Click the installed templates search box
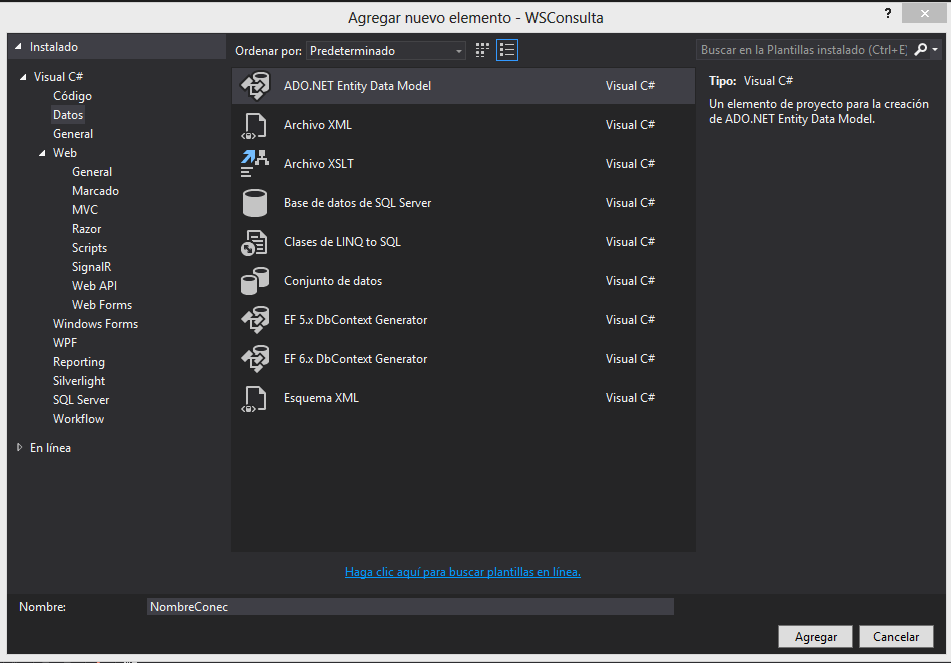The image size is (951, 663). tap(804, 50)
